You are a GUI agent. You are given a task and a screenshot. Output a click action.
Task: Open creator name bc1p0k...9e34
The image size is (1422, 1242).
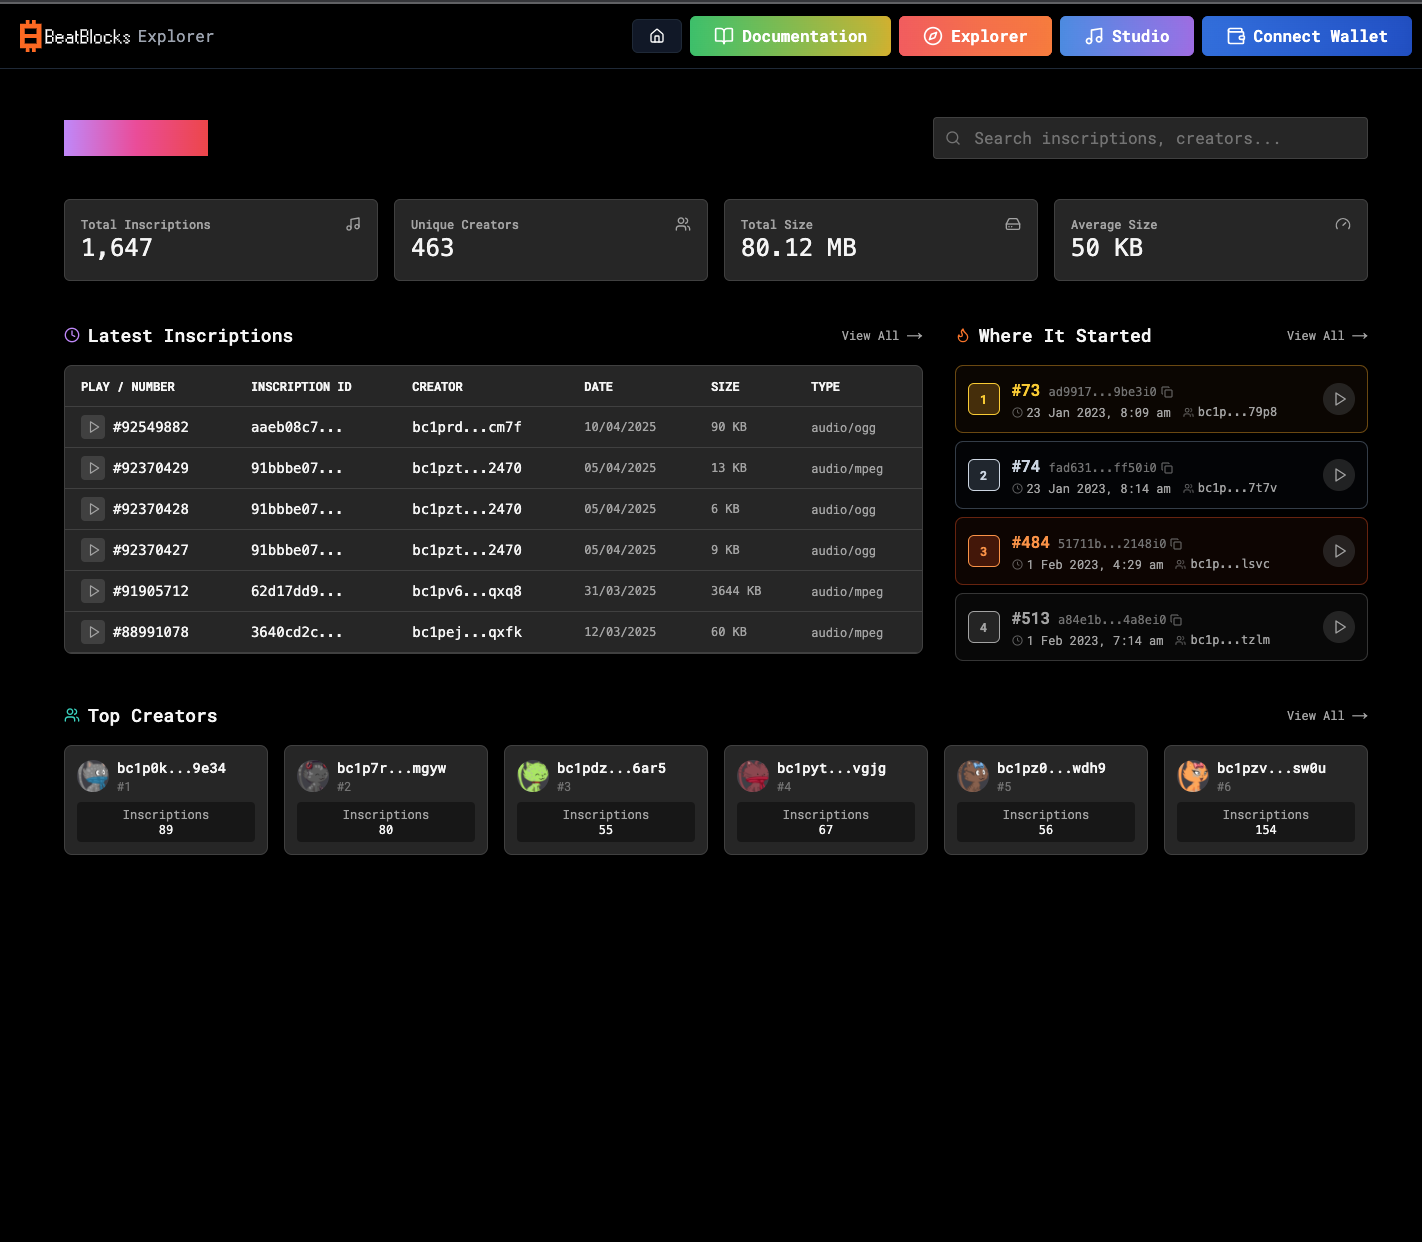171,768
